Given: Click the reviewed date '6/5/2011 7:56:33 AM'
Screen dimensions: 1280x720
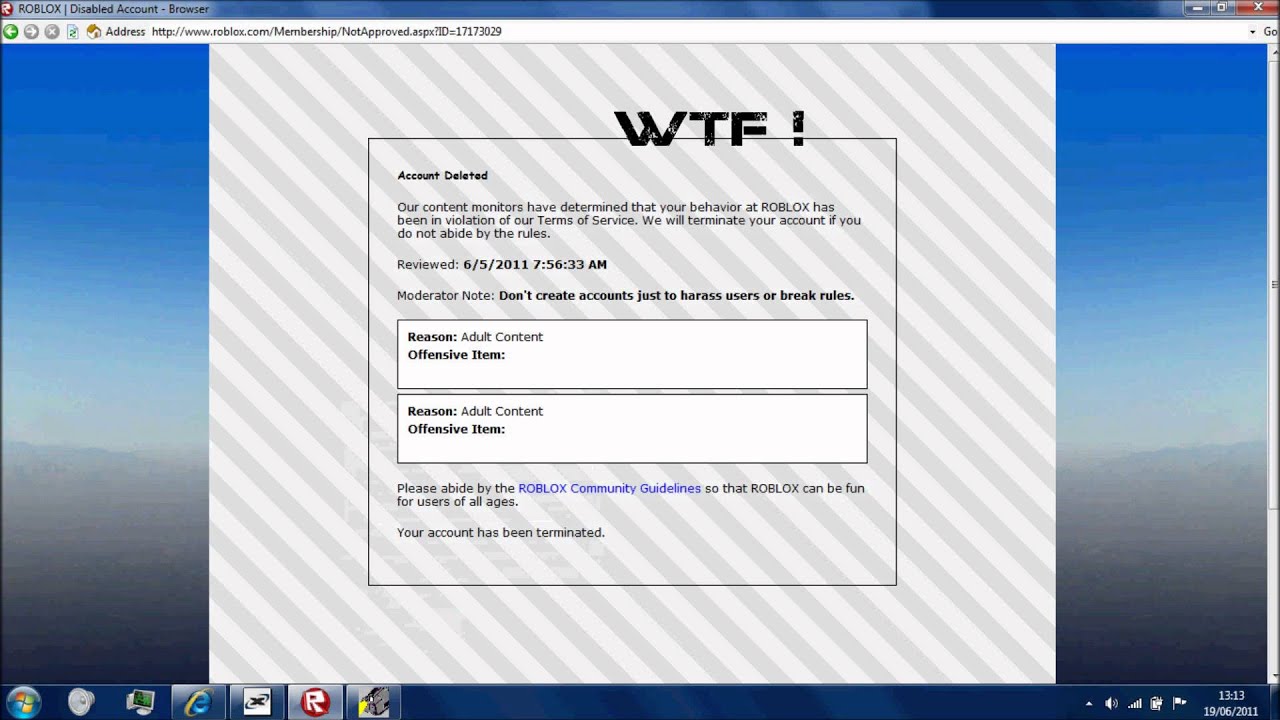Looking at the screenshot, I should 535,265.
